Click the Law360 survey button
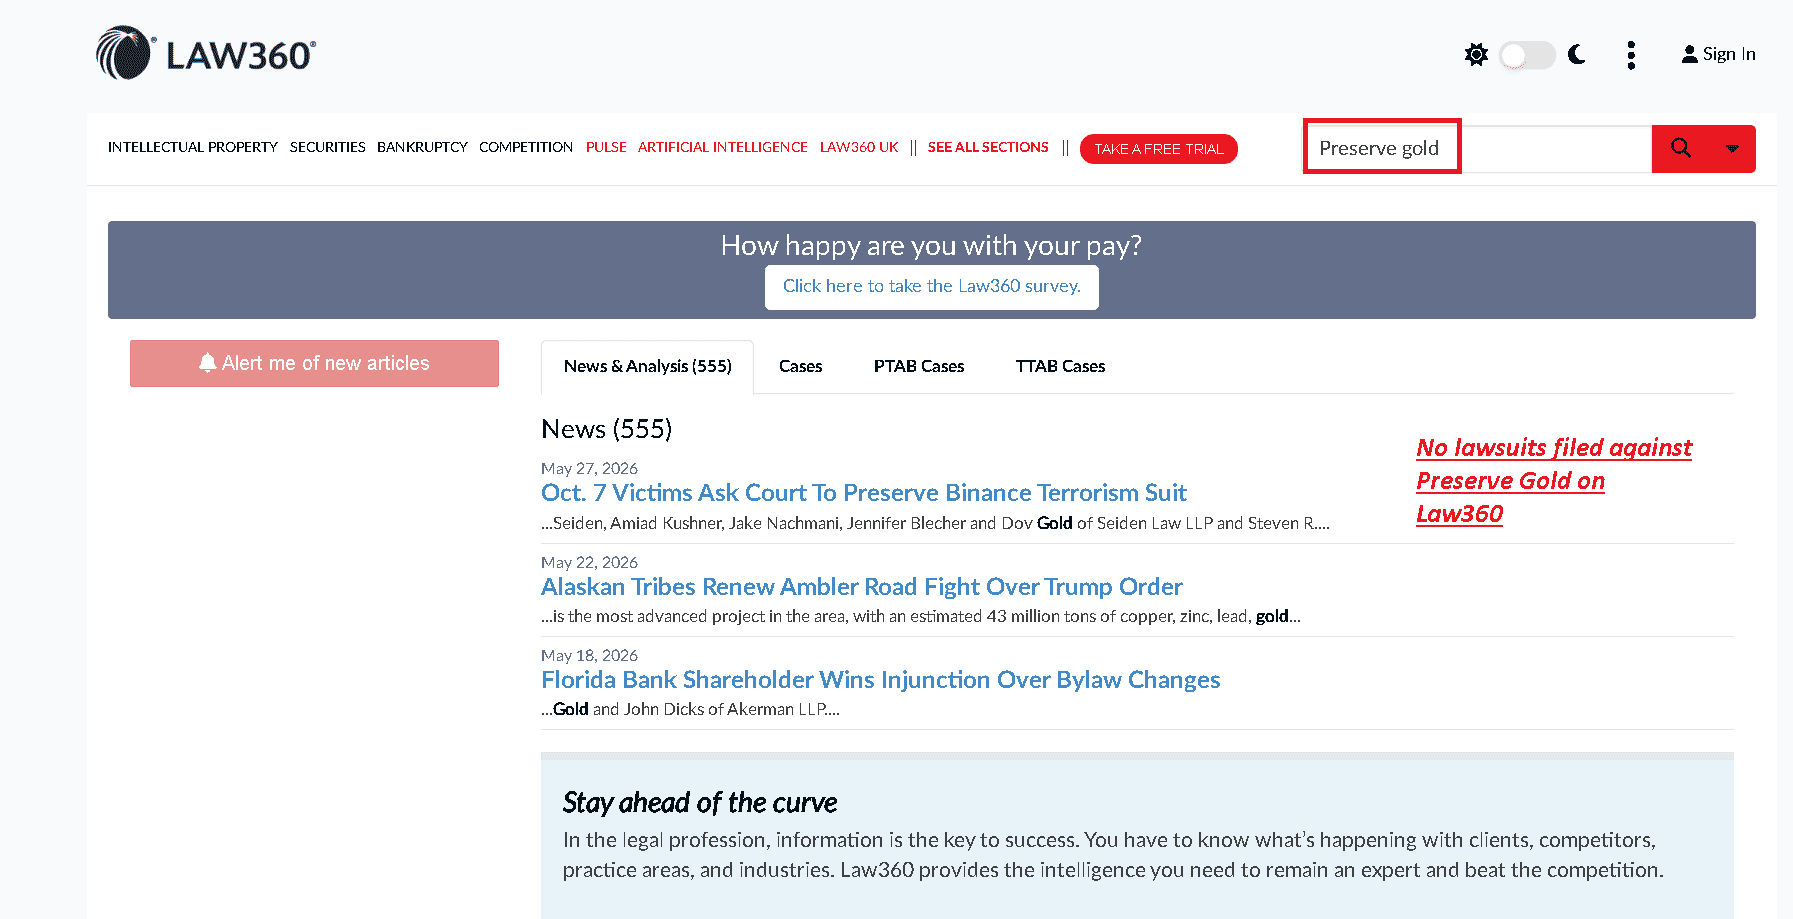This screenshot has width=1793, height=919. tap(931, 287)
